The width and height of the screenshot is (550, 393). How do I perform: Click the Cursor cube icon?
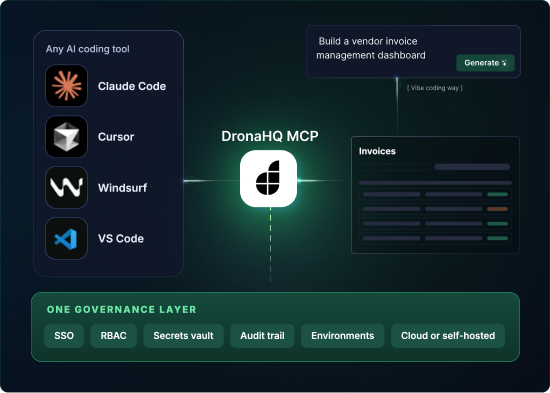pos(66,136)
